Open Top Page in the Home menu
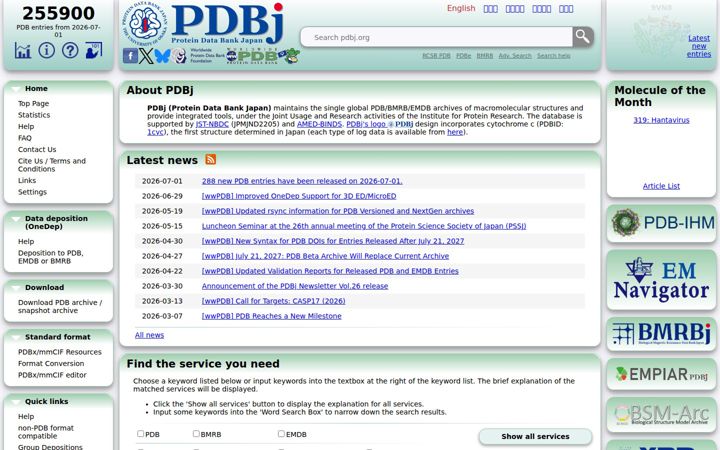This screenshot has height=450, width=720. 34,104
